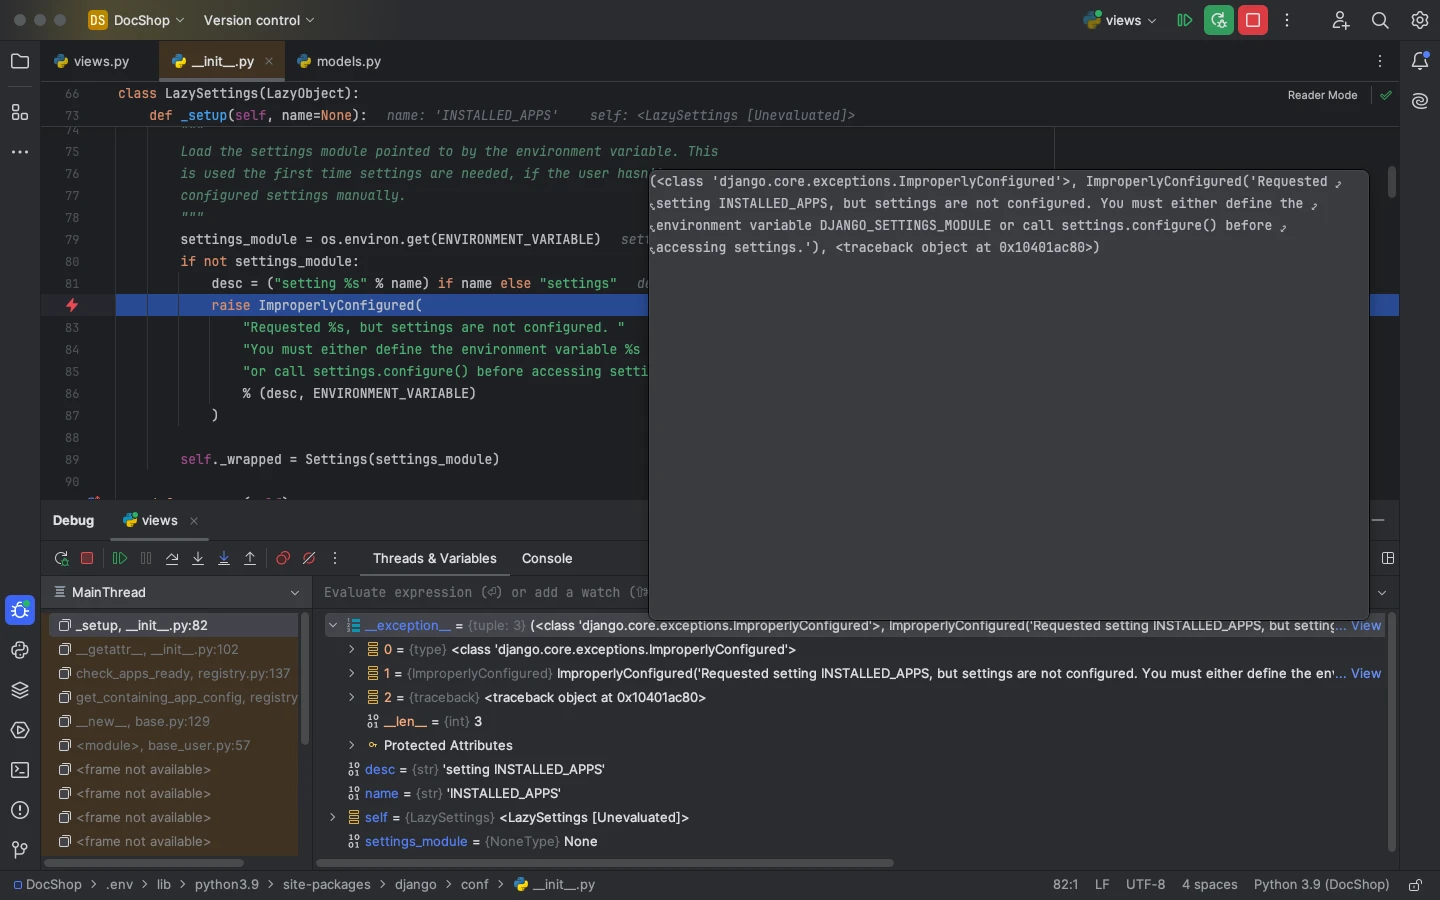The image size is (1440, 900).
Task: Switch to Console tab in debugger
Action: (547, 559)
